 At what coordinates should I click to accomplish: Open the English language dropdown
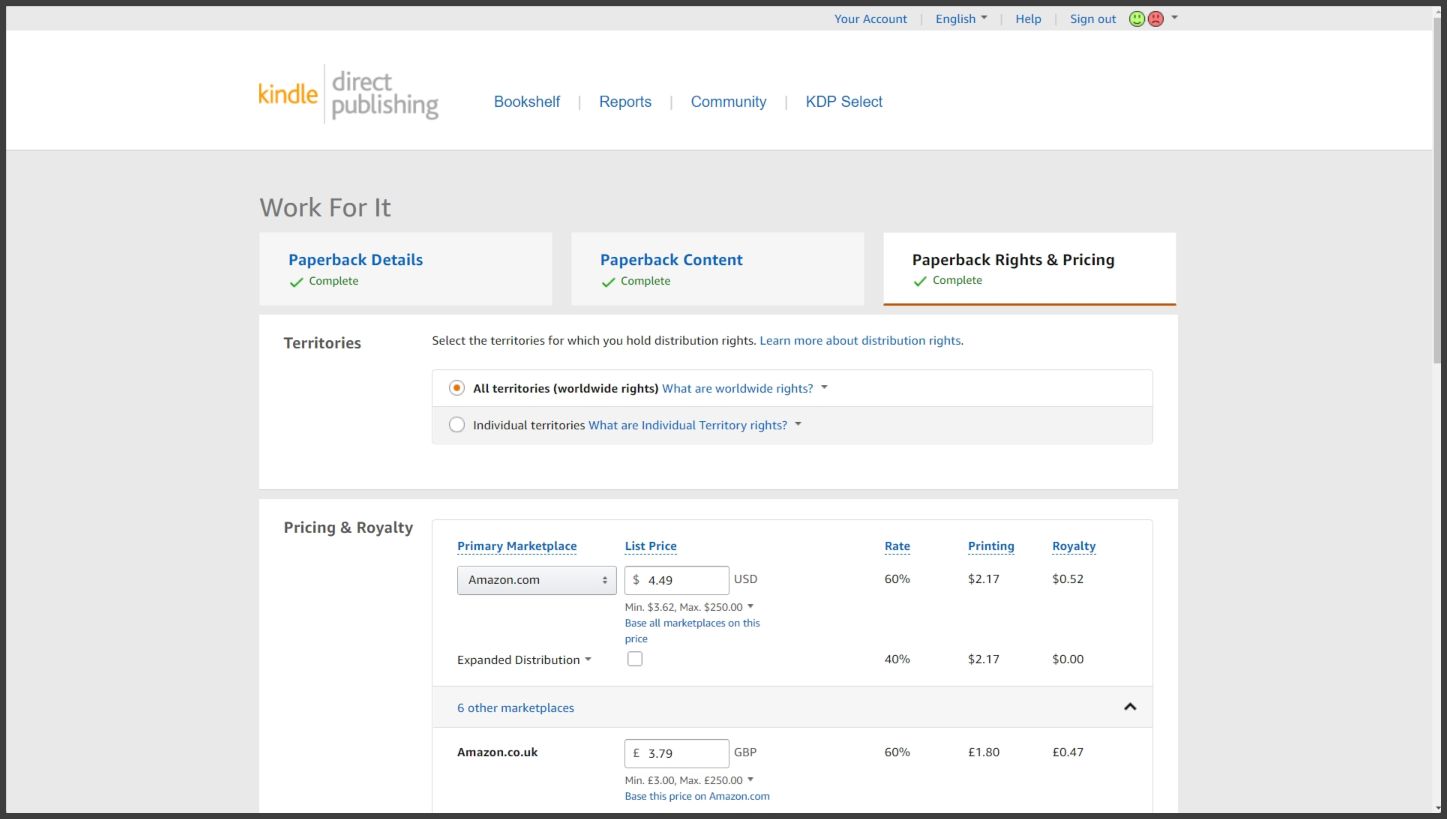(x=960, y=19)
